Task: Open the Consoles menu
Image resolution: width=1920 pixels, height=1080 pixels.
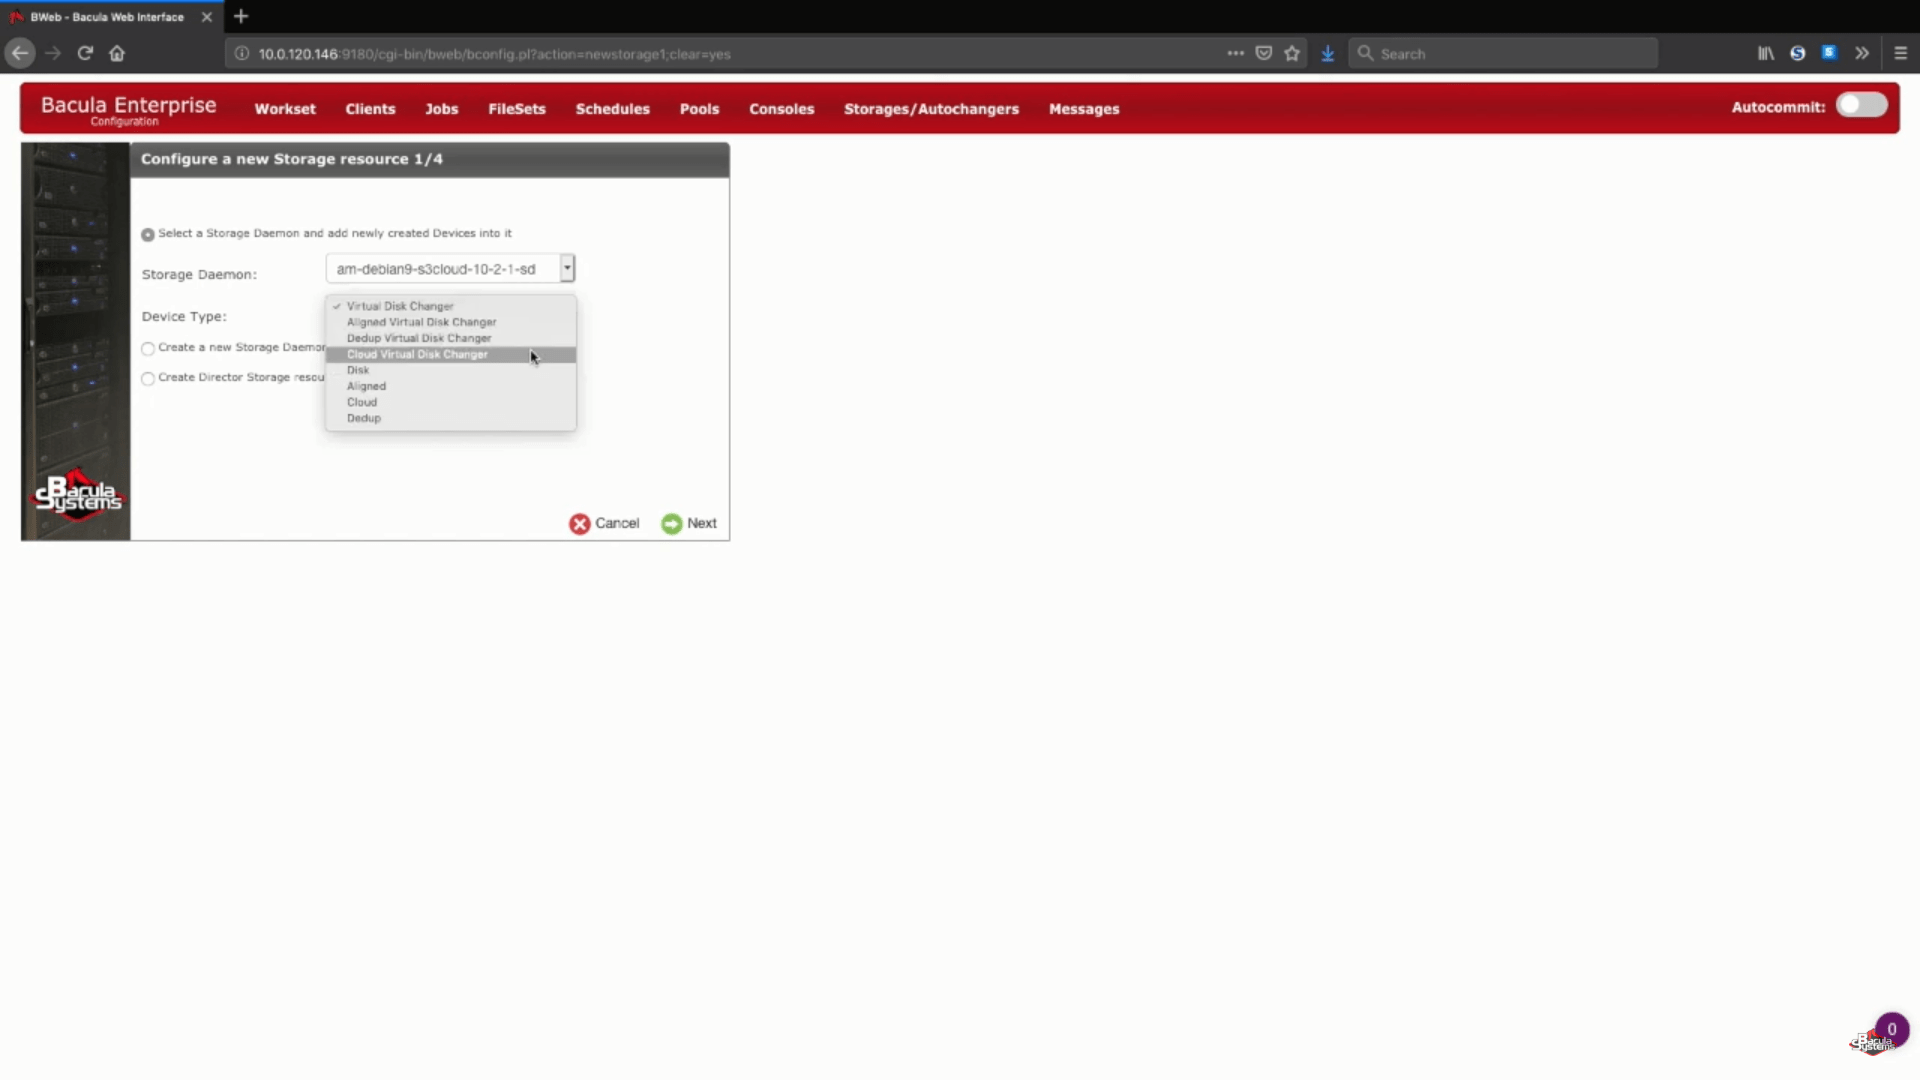Action: coord(782,109)
